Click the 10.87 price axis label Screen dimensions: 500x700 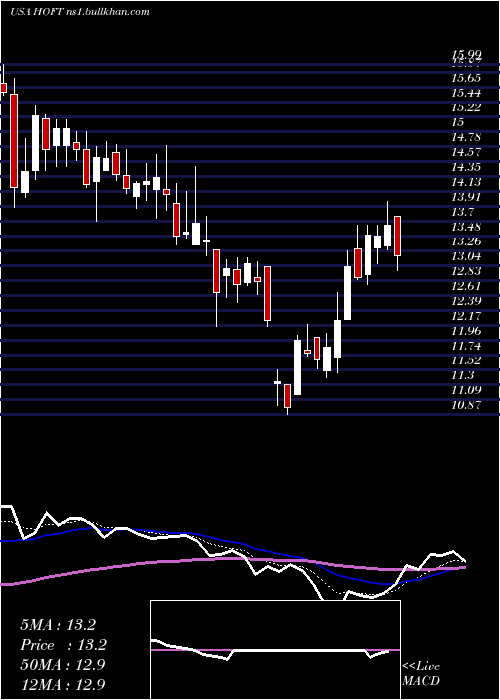[466, 405]
